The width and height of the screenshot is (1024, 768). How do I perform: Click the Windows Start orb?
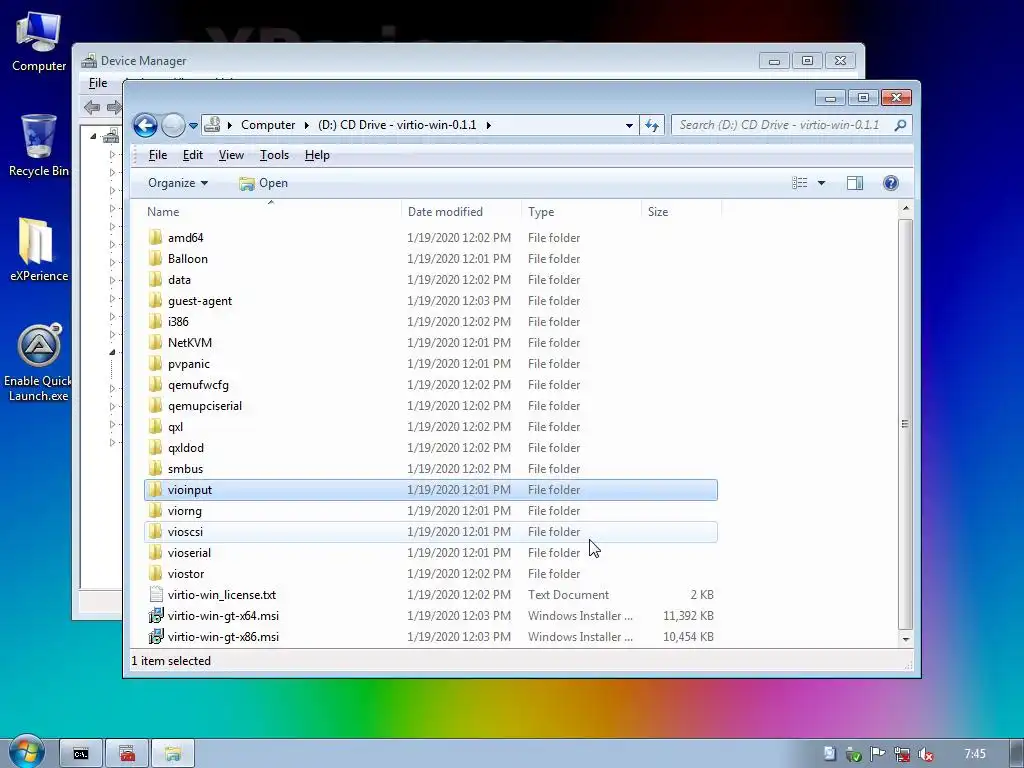point(26,753)
